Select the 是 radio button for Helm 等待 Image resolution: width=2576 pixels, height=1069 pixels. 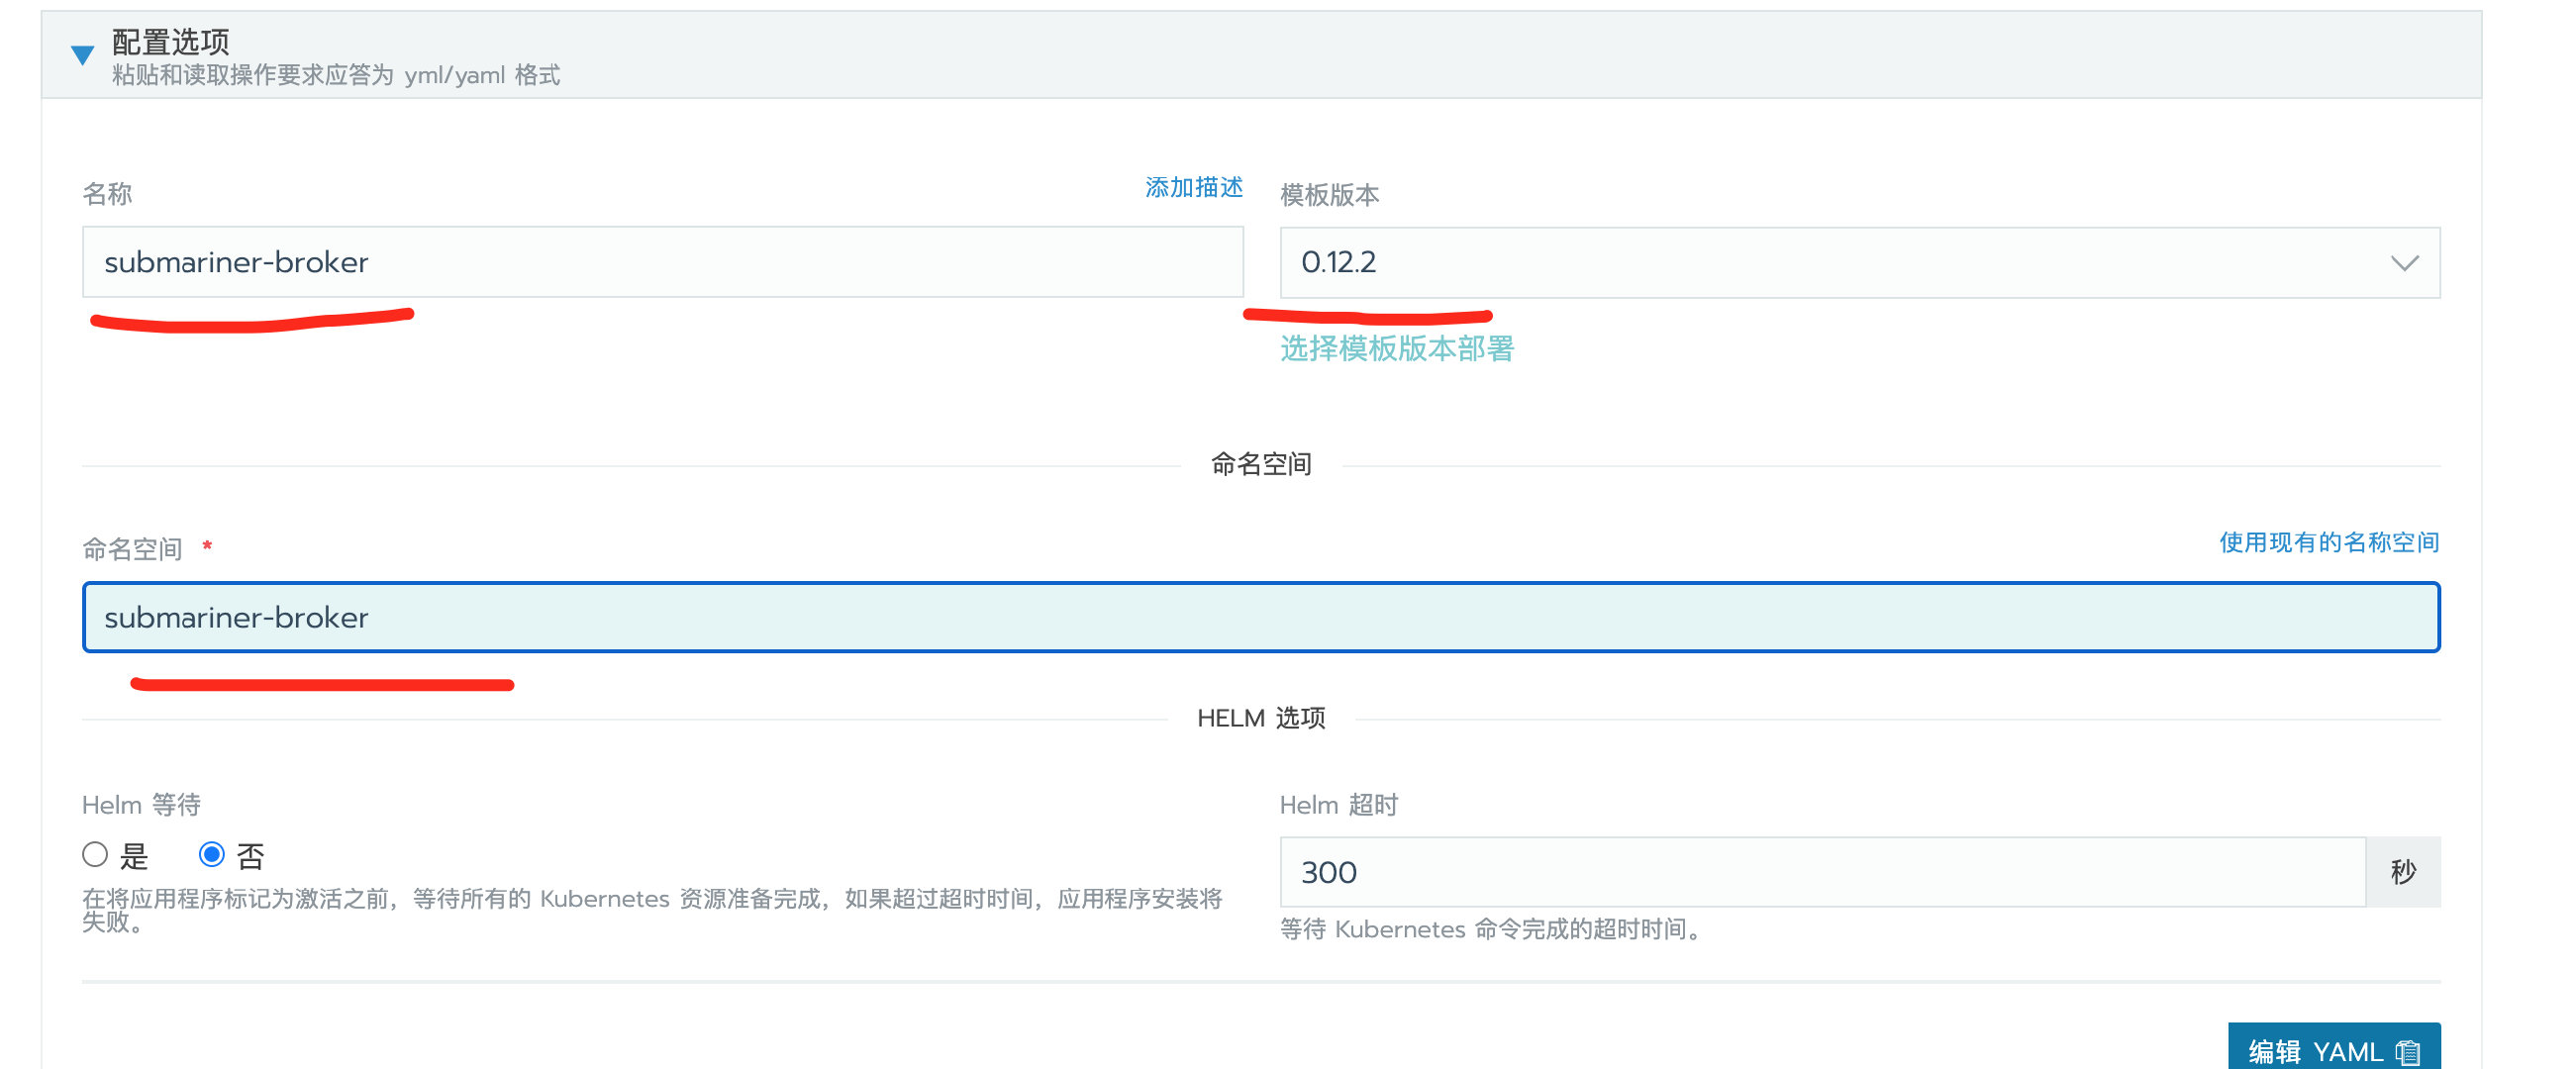[x=95, y=854]
